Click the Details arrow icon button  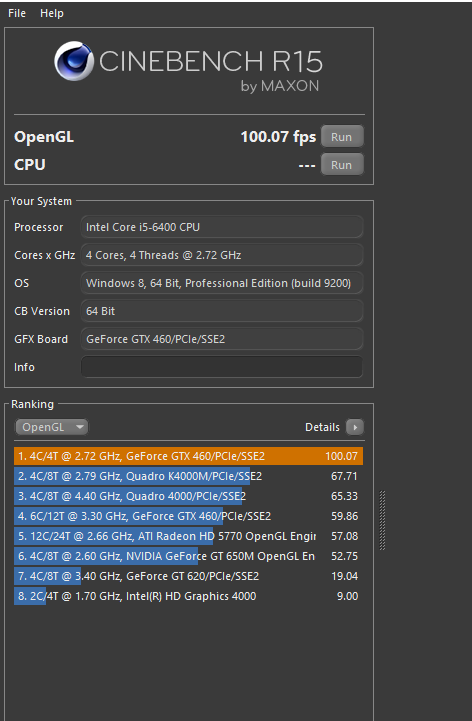click(x=355, y=427)
